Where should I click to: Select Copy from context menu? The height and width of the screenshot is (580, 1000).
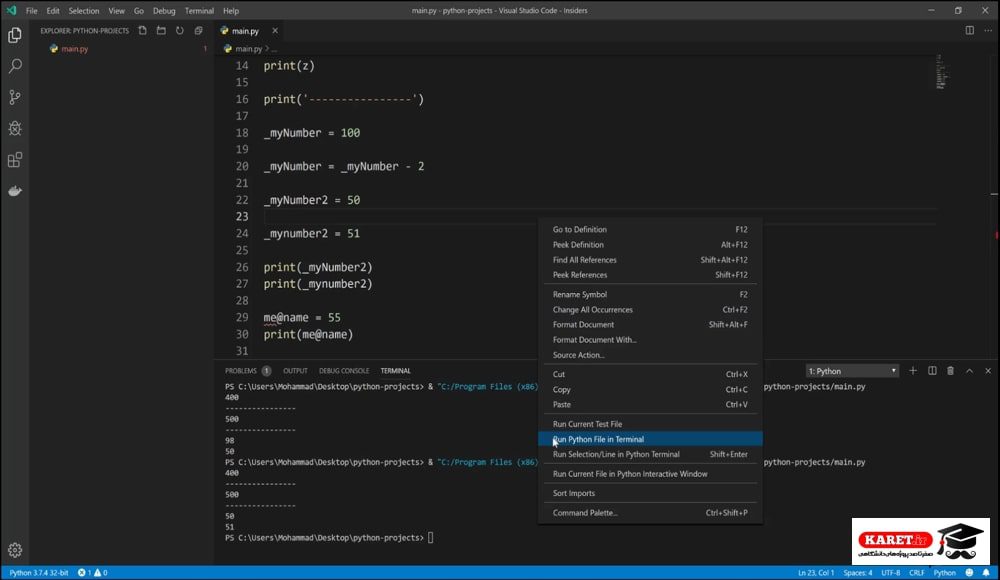[x=650, y=390]
